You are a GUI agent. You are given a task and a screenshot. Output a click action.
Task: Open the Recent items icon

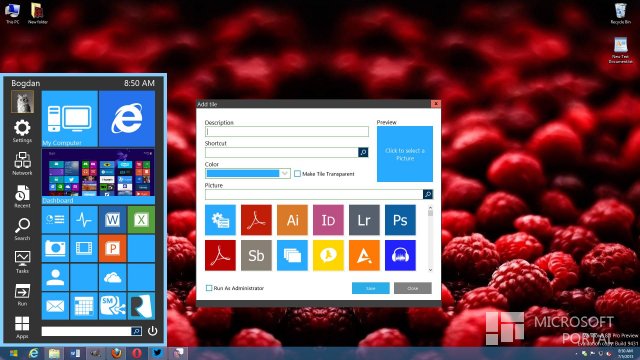[x=22, y=196]
